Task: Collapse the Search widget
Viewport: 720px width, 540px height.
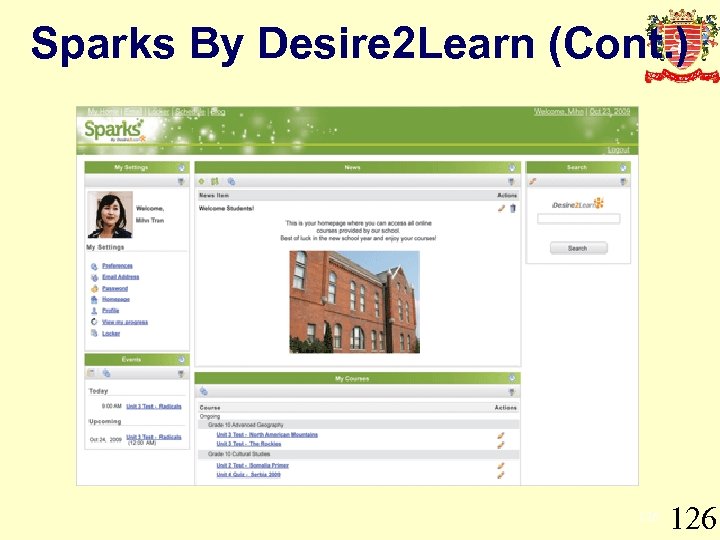Action: (x=623, y=168)
